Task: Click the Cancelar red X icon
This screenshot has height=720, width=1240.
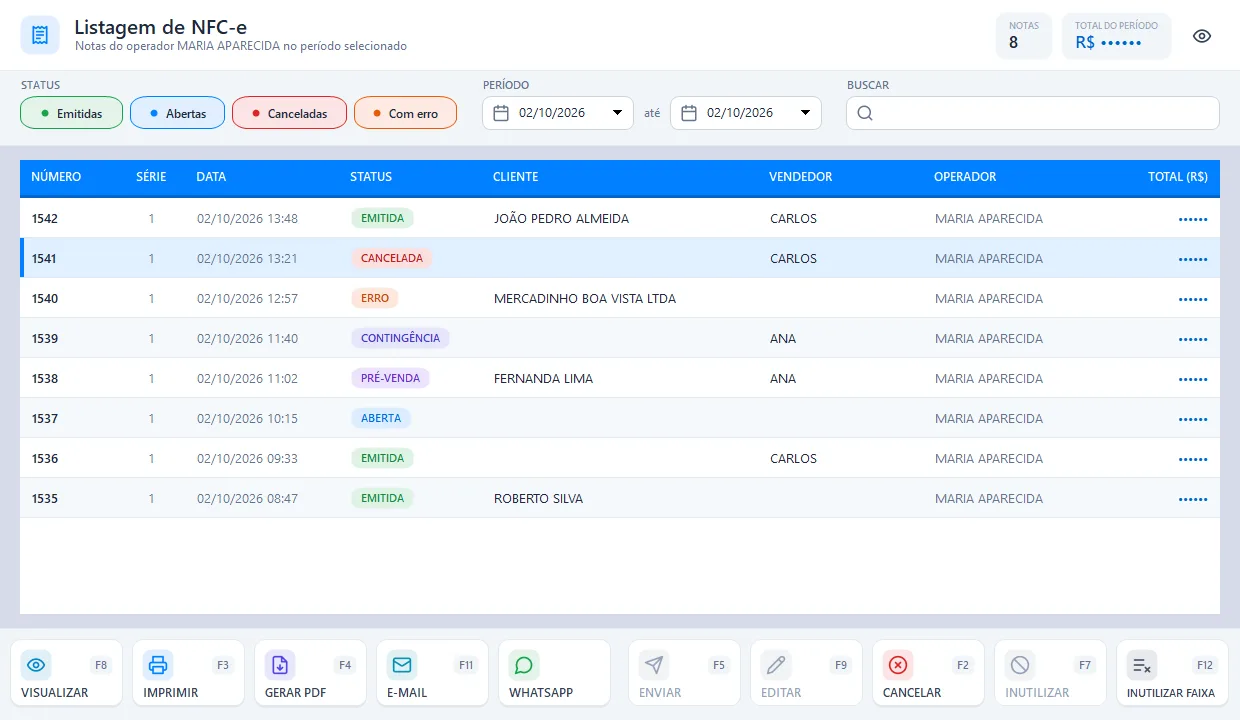Action: (x=898, y=665)
